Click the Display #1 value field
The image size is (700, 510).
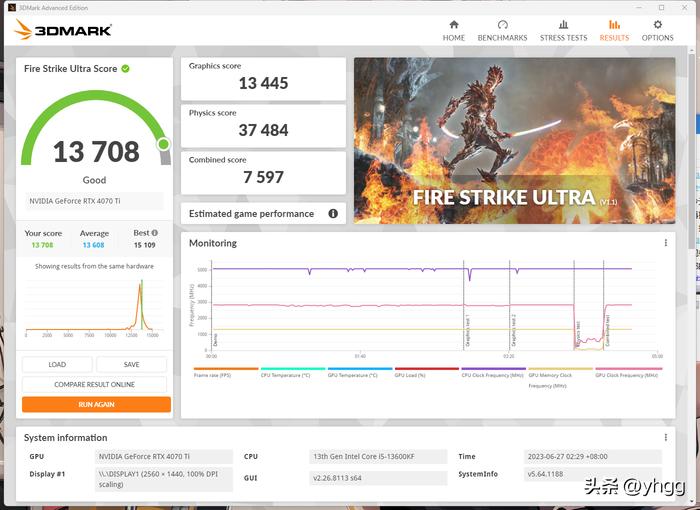tap(163, 479)
